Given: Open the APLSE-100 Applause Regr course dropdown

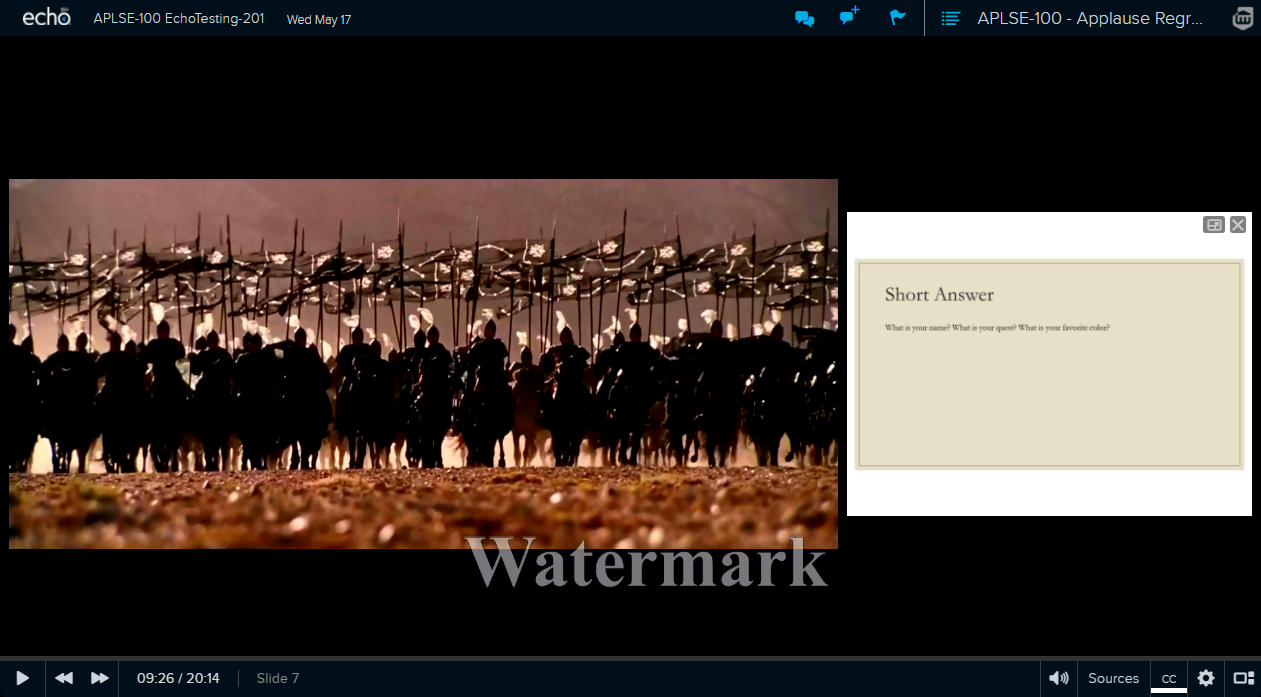Looking at the screenshot, I should (1090, 18).
